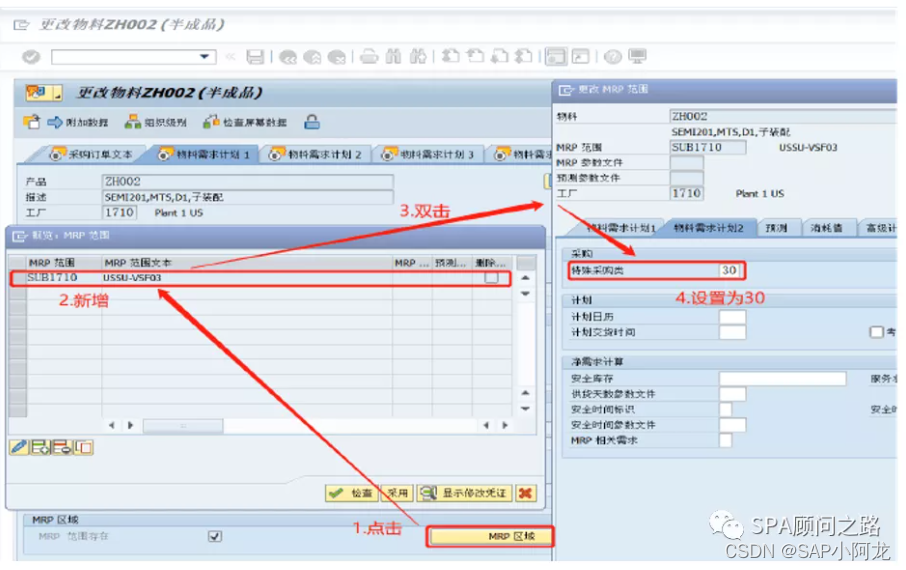Click the 显示修改凭证 button
The height and width of the screenshot is (570, 906).
[x=465, y=493]
